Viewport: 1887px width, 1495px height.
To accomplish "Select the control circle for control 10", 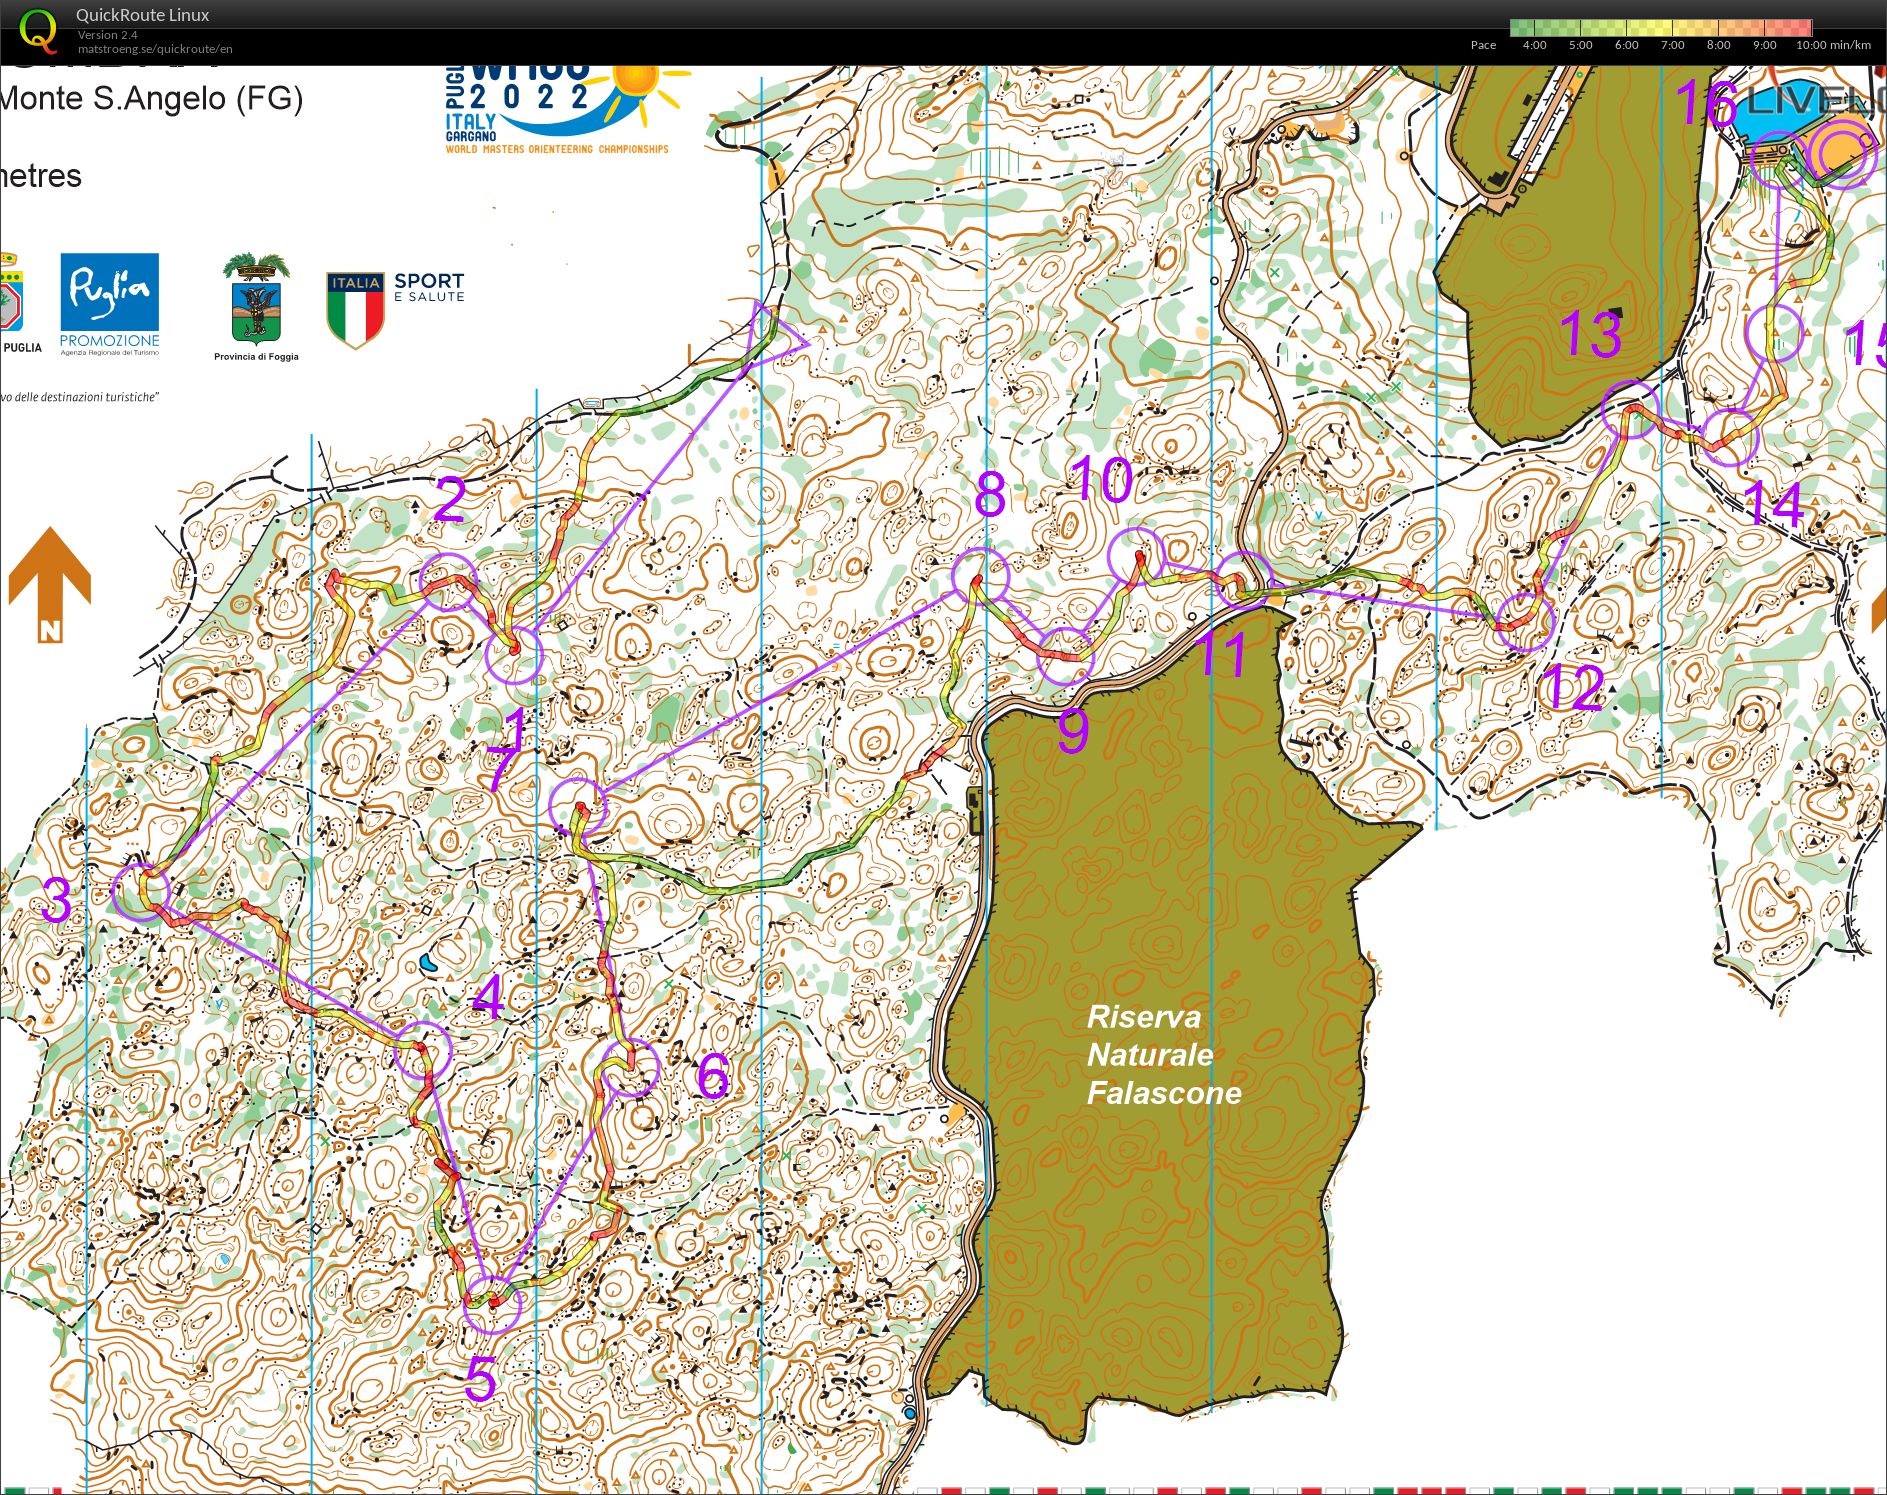I will tap(1137, 556).
